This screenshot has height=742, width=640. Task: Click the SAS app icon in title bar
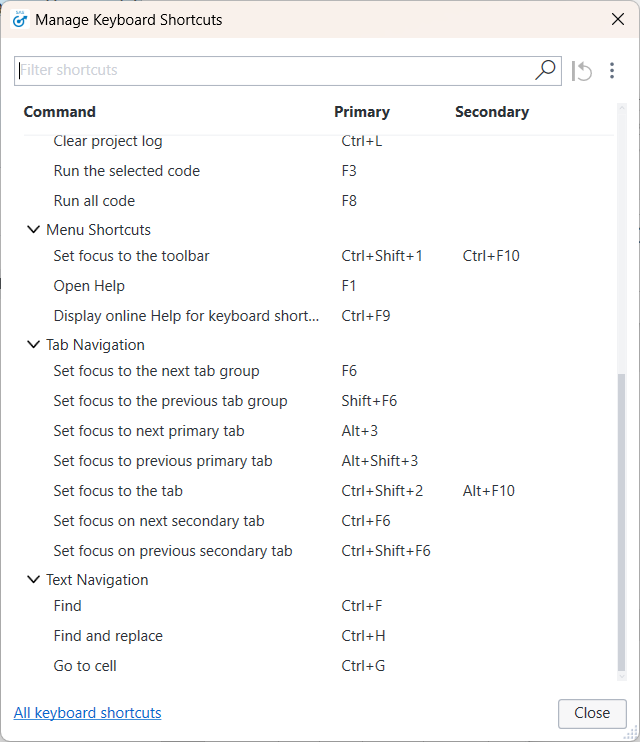[19, 19]
